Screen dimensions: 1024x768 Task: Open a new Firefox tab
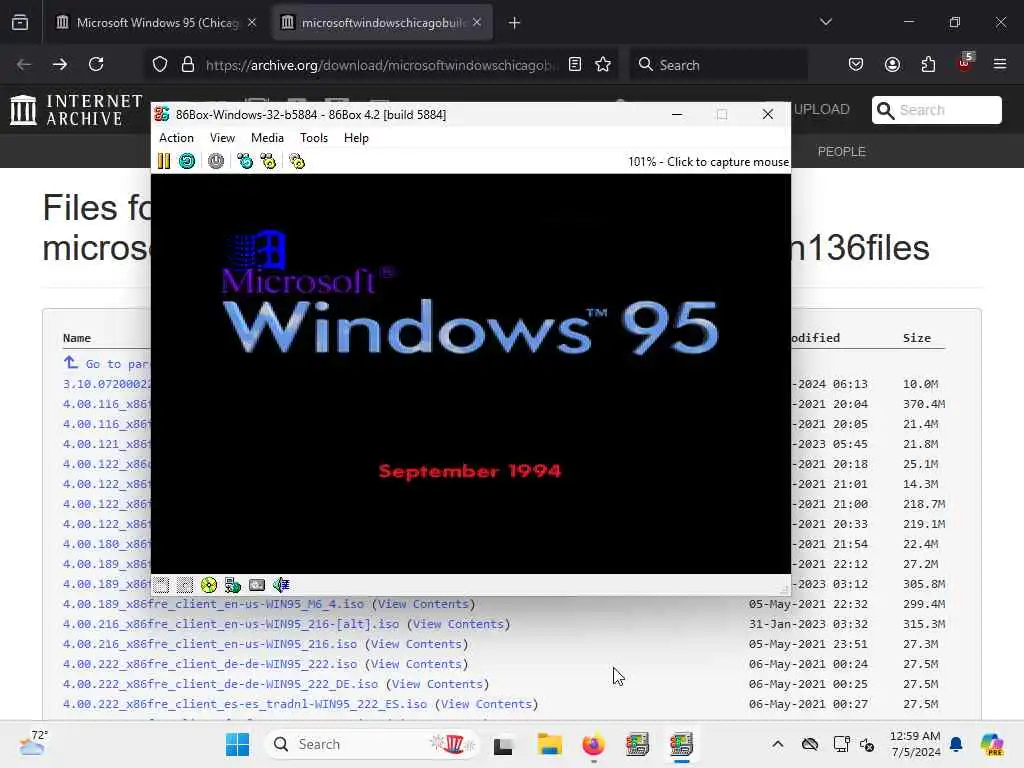[x=515, y=23]
